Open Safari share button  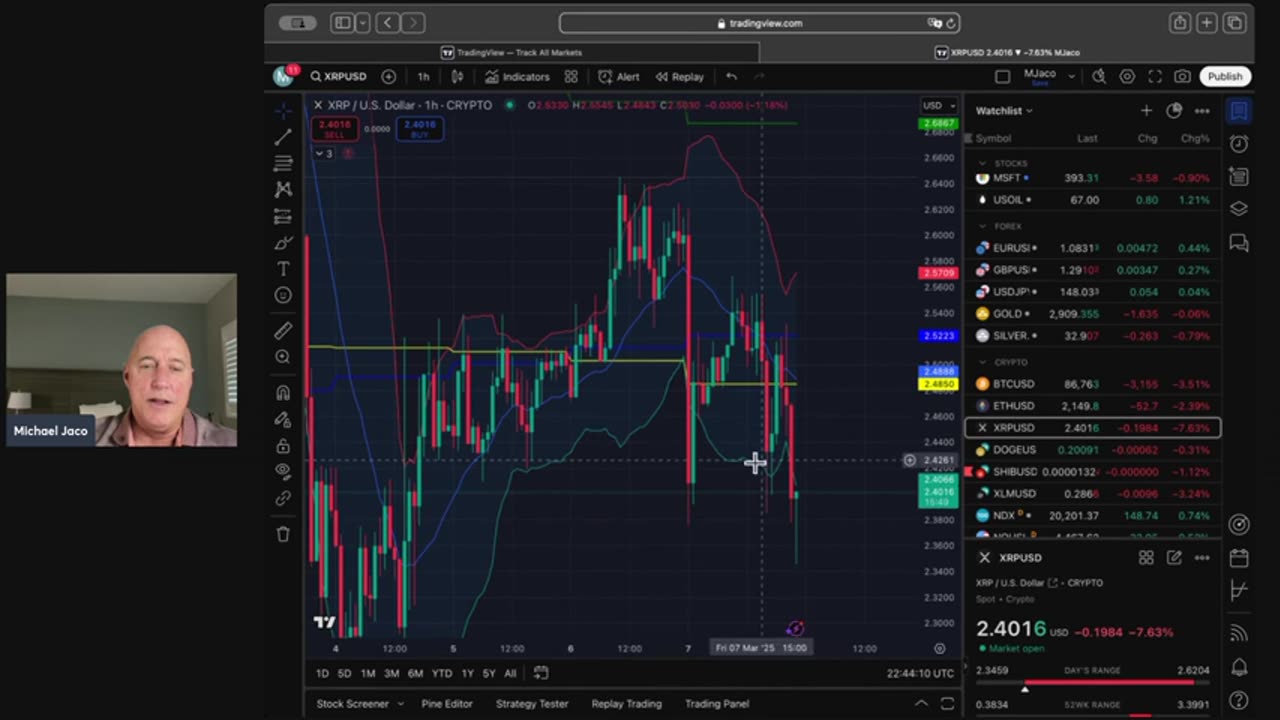tap(1180, 23)
